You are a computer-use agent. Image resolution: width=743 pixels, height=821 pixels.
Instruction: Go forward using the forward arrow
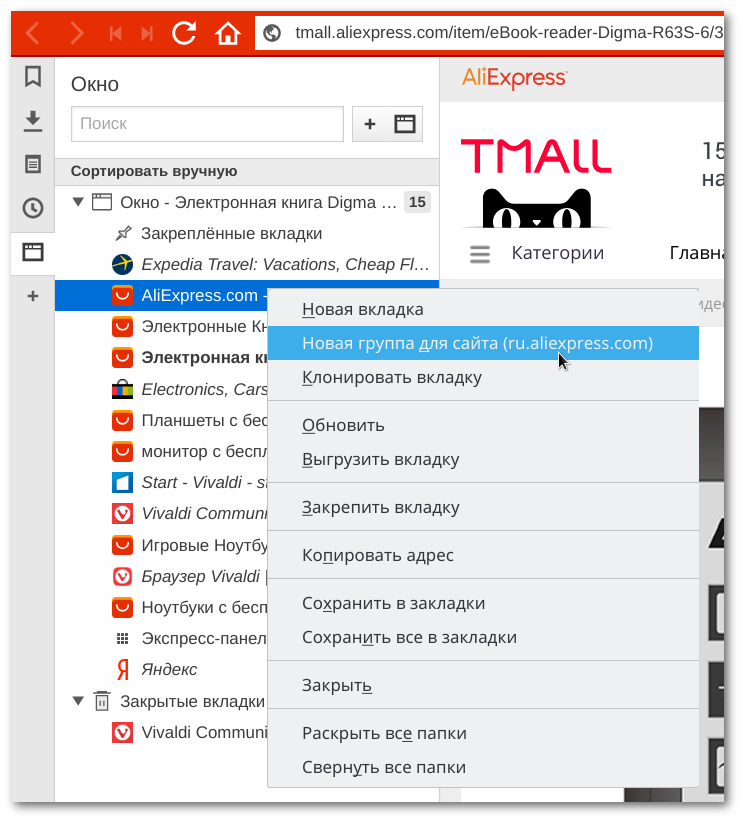point(77,34)
